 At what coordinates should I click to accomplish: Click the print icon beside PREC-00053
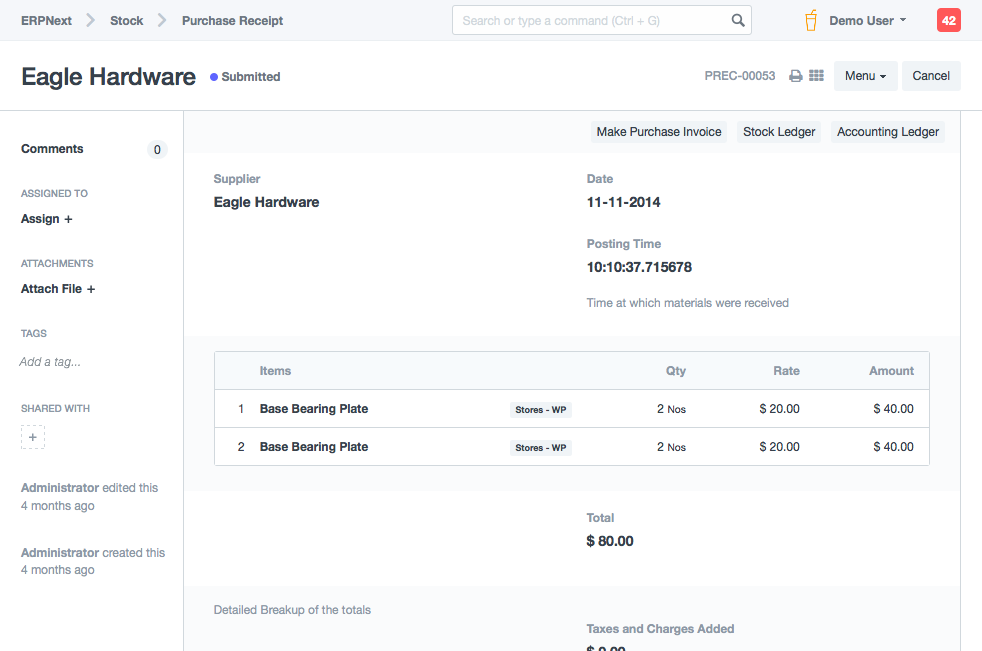coord(796,76)
